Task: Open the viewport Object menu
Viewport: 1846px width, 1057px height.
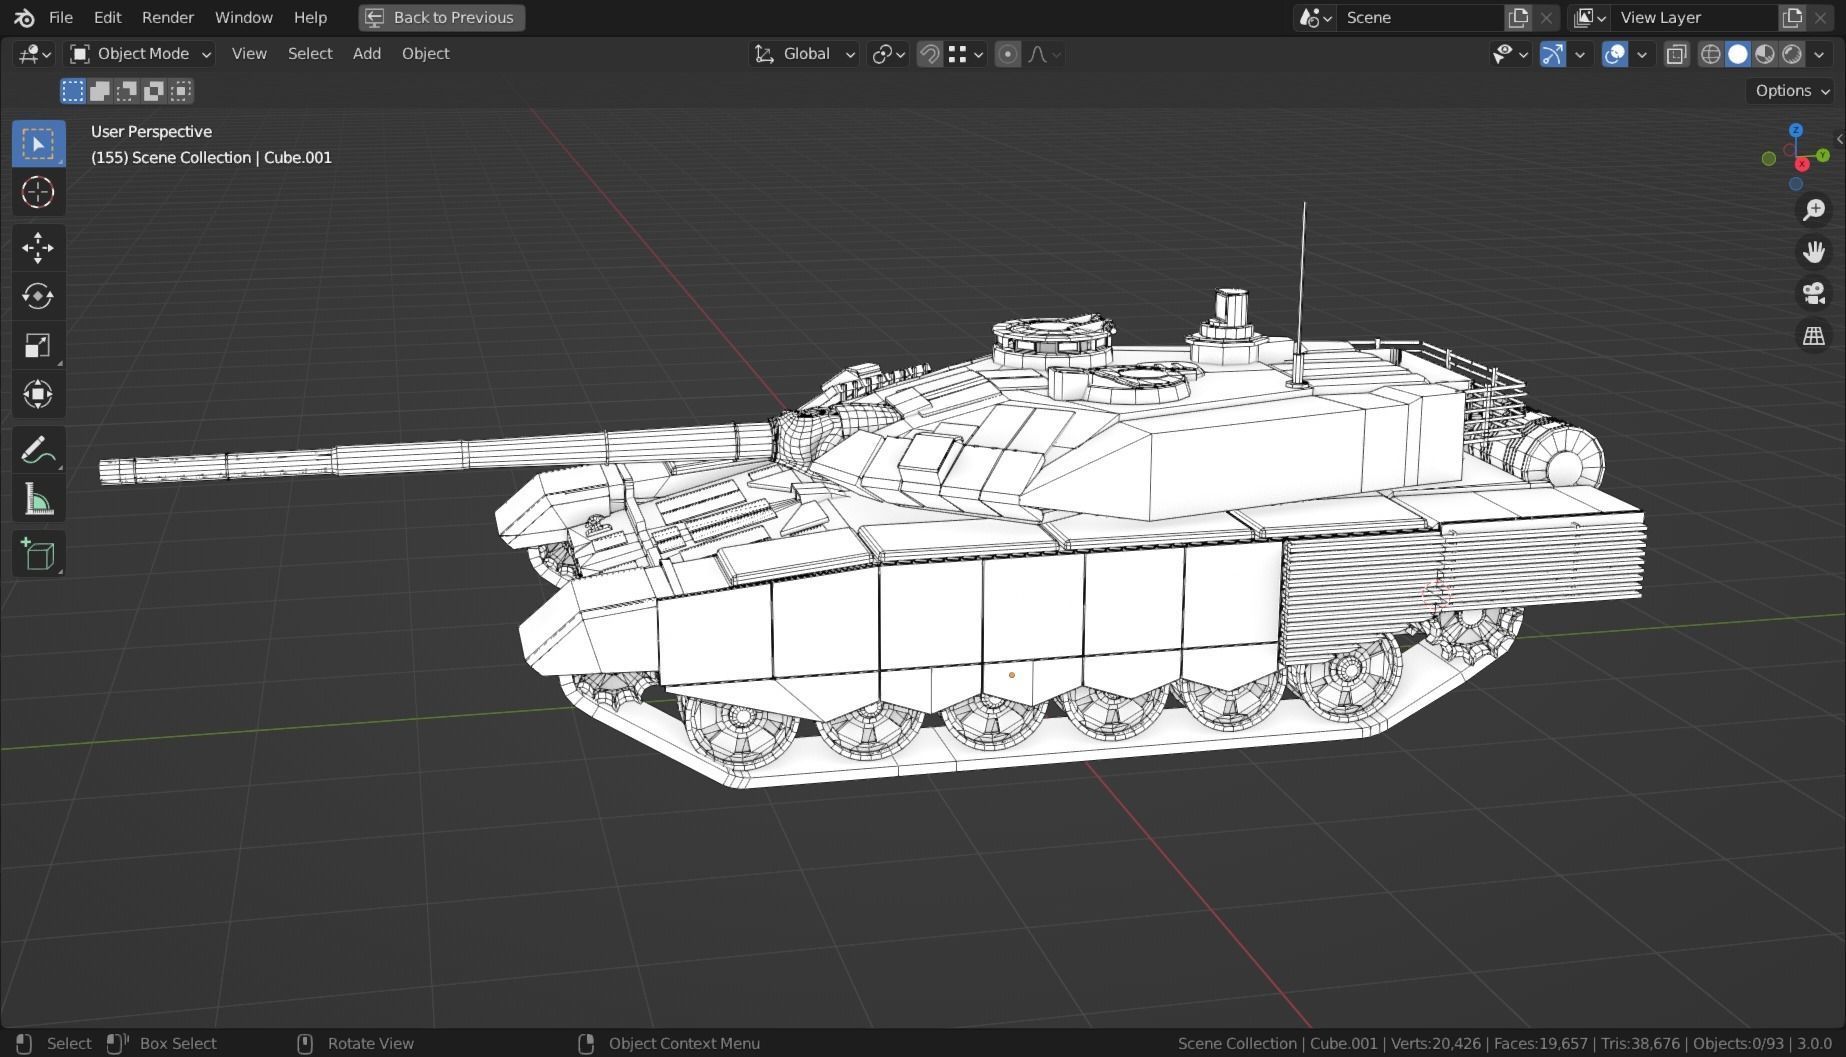Action: (x=426, y=54)
